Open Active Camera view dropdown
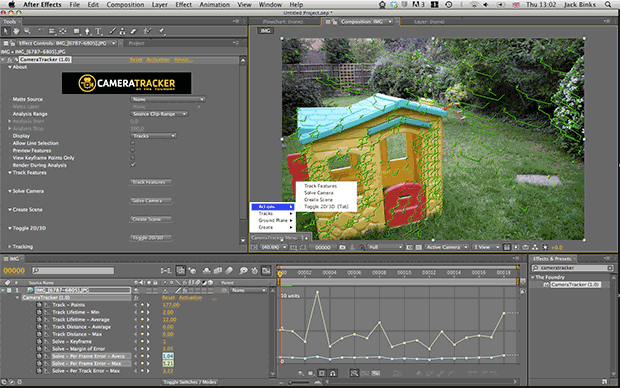 coord(447,247)
